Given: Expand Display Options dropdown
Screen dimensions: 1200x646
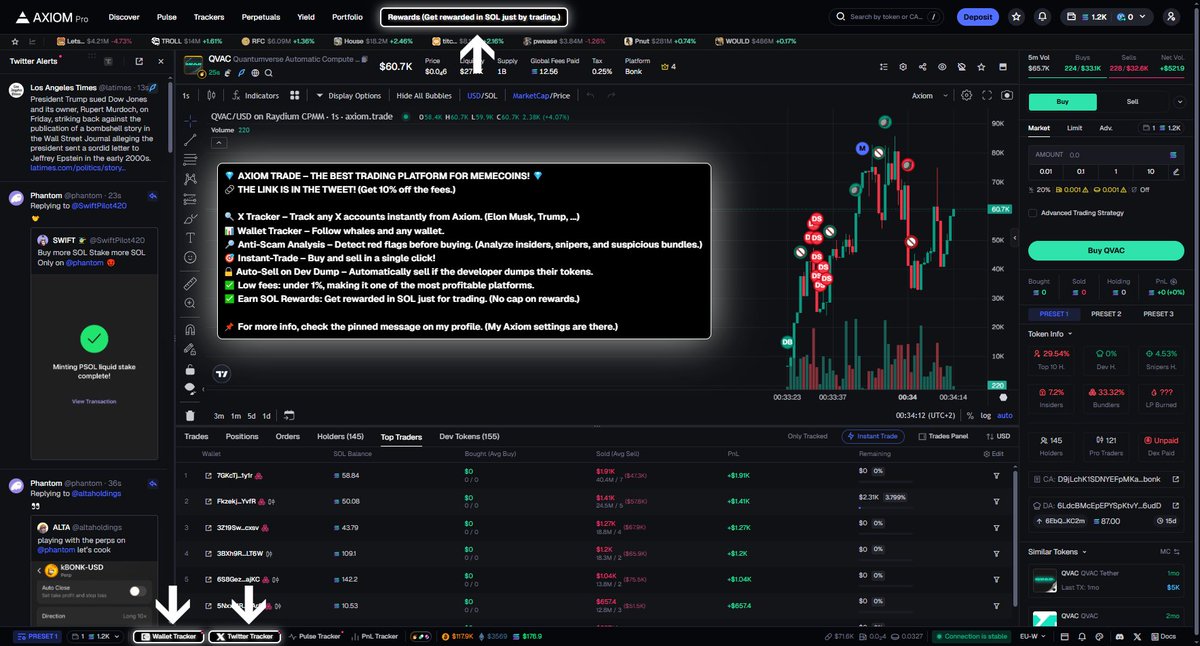Looking at the screenshot, I should click(348, 95).
